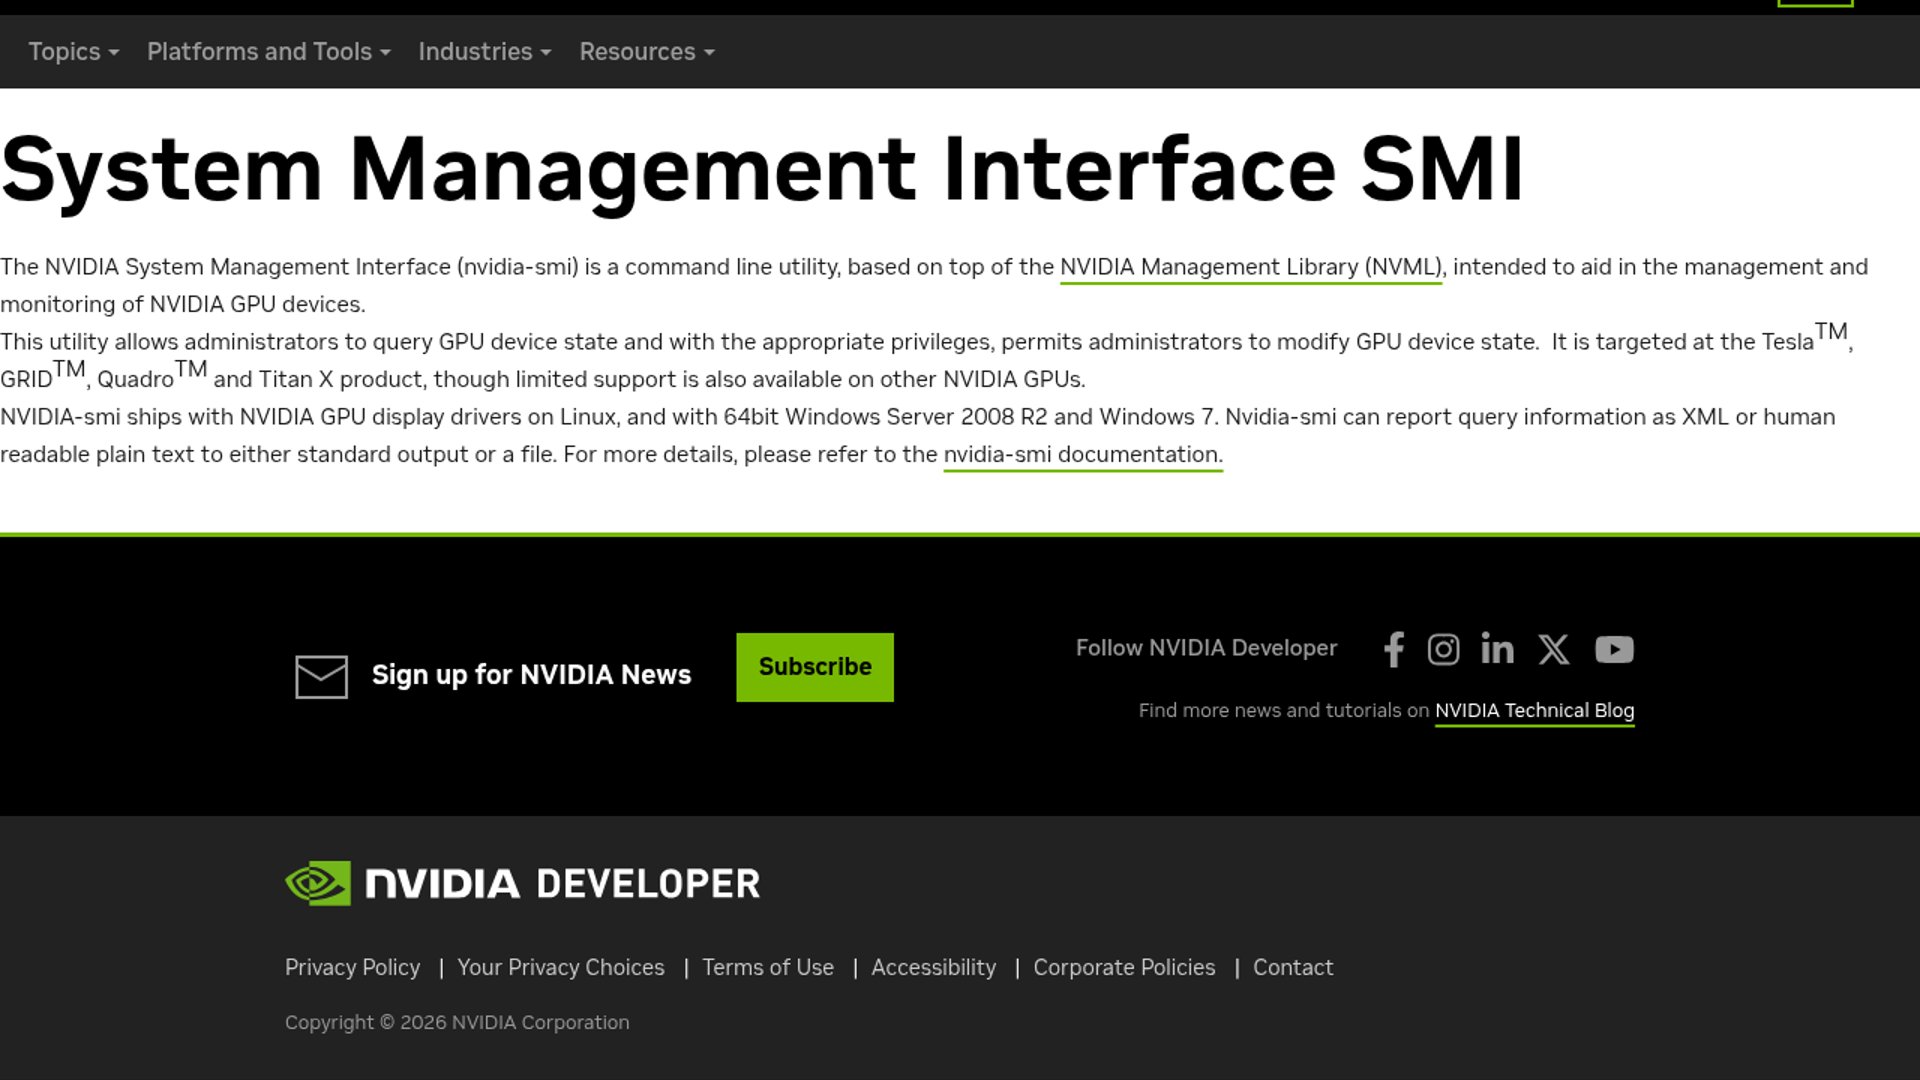Go to the Accessibility footer link
Image resolution: width=1920 pixels, height=1080 pixels.
(933, 968)
